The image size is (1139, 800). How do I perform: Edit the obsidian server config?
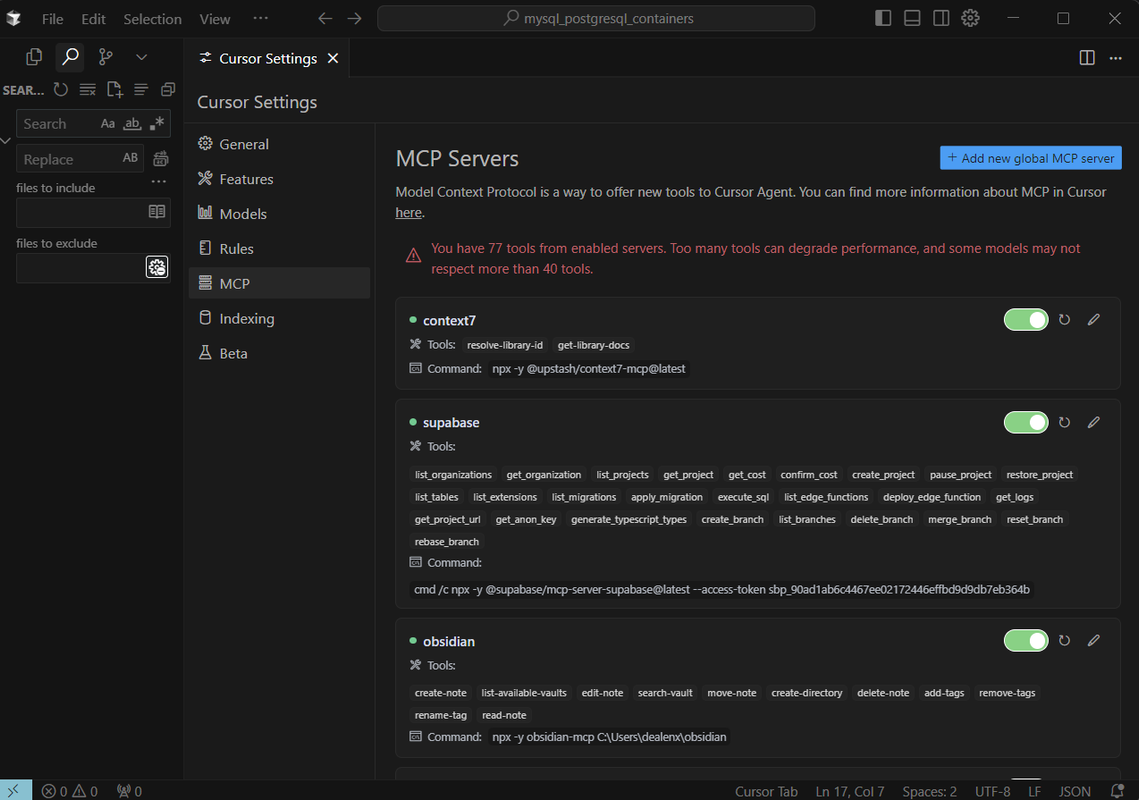click(x=1093, y=641)
